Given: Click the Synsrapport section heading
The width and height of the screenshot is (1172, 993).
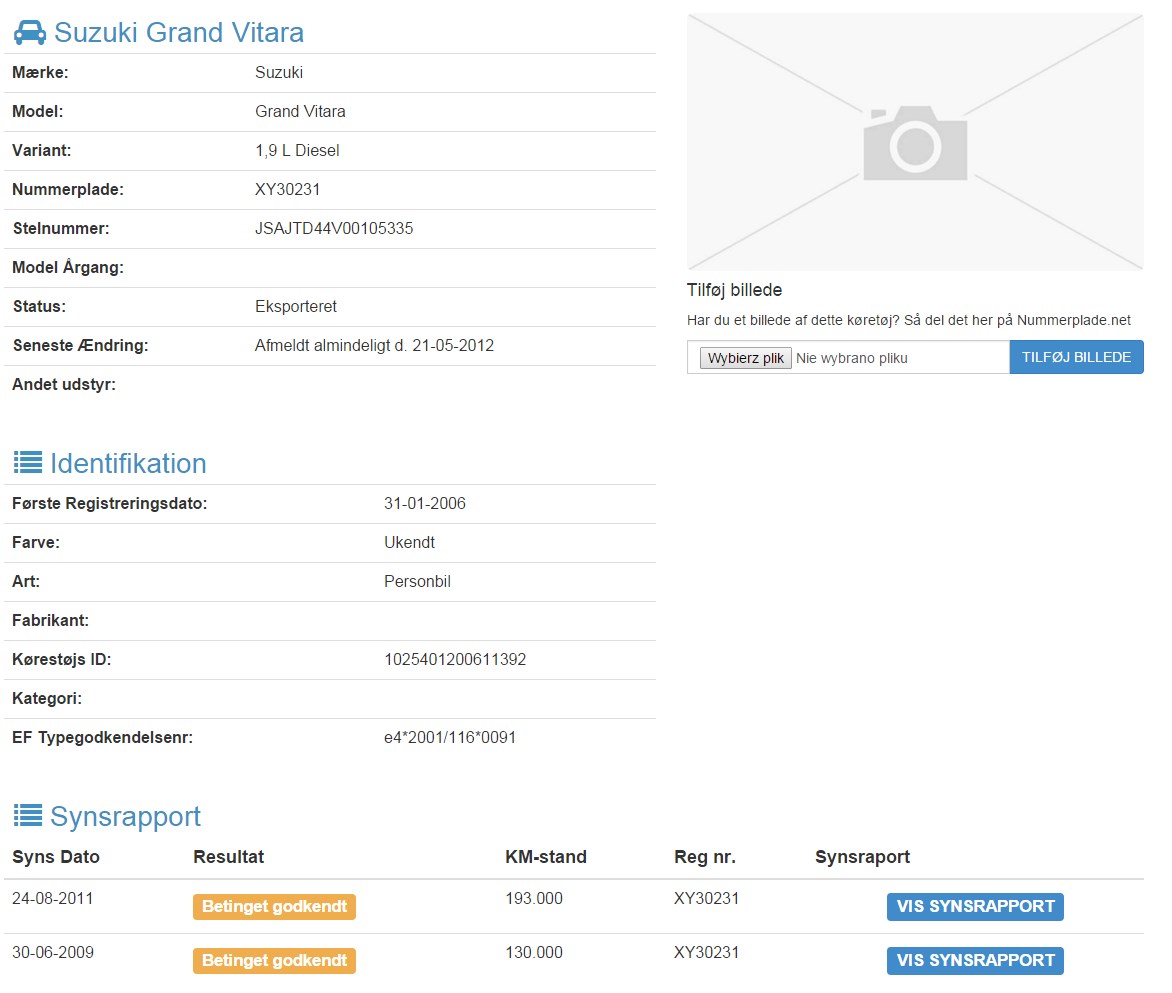Looking at the screenshot, I should click(x=125, y=817).
